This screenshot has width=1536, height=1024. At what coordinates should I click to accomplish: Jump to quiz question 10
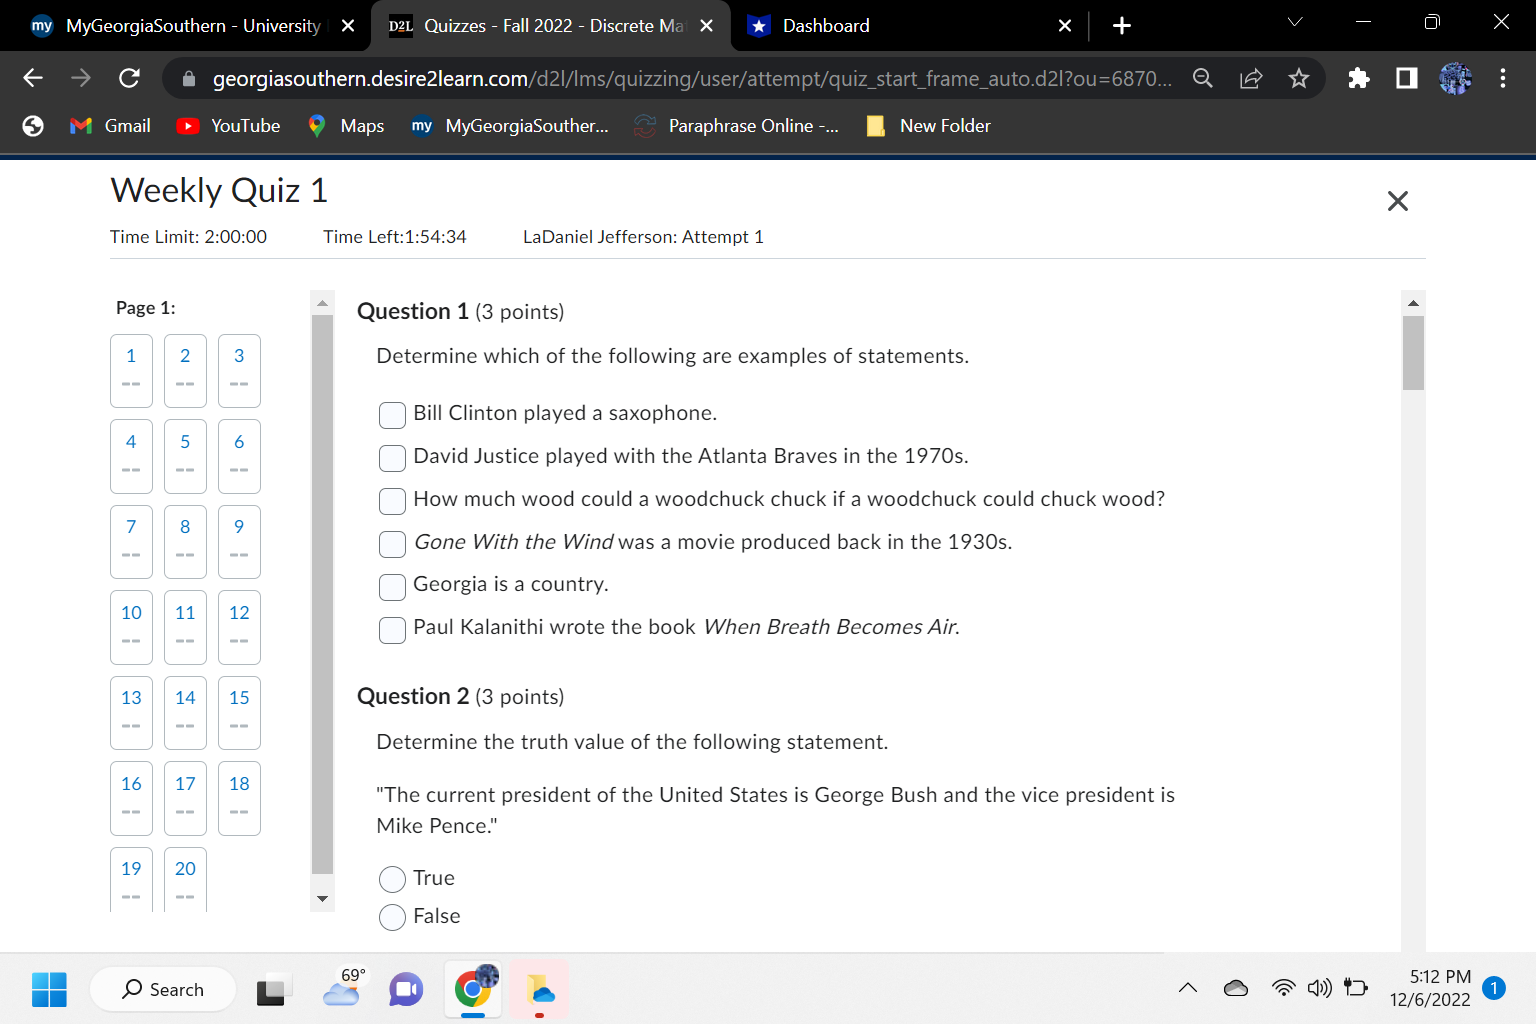(x=131, y=627)
